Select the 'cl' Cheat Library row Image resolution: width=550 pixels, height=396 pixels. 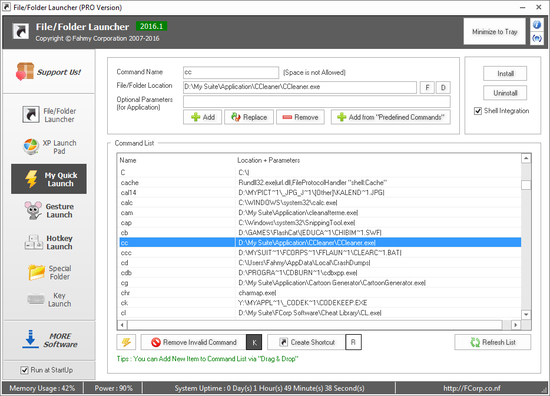point(320,313)
